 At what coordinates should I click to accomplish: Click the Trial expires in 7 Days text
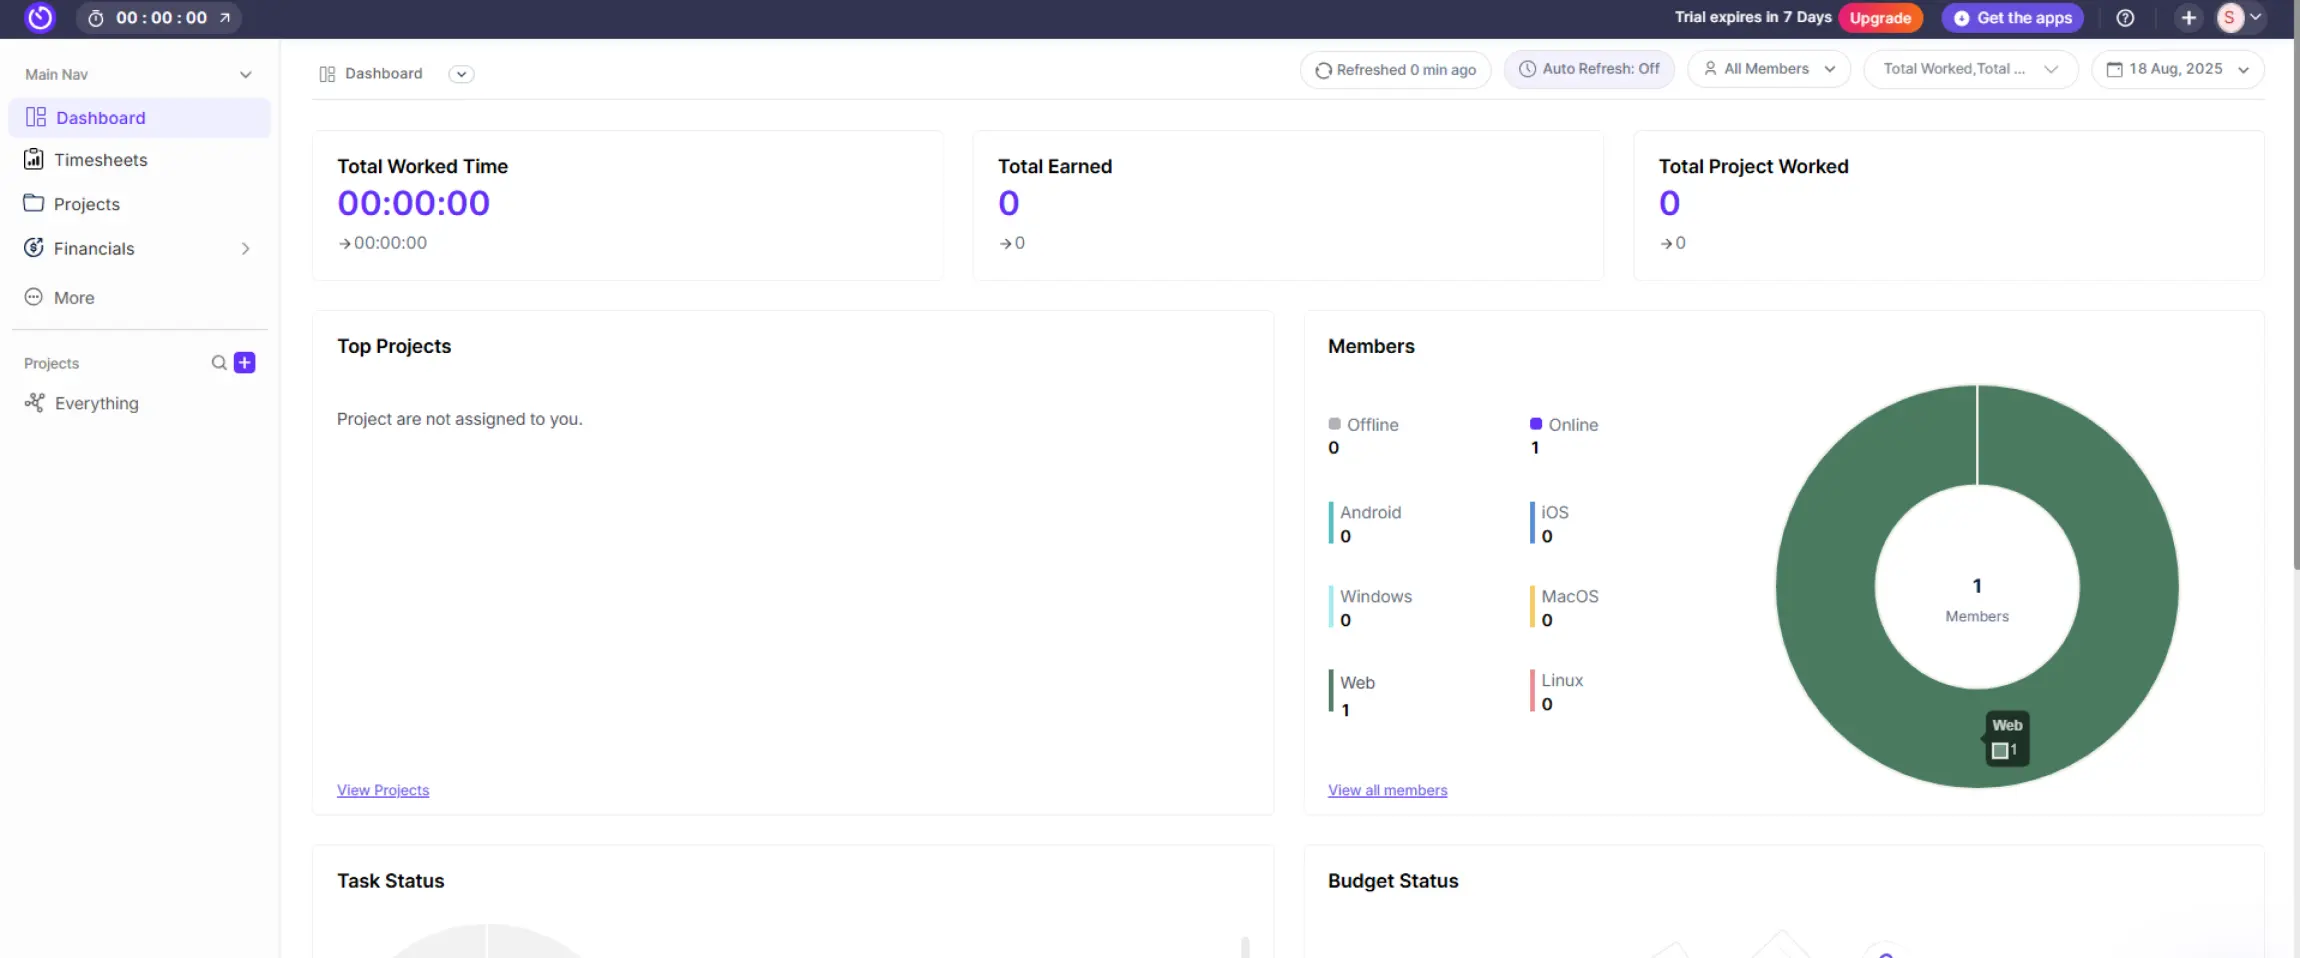1753,17
